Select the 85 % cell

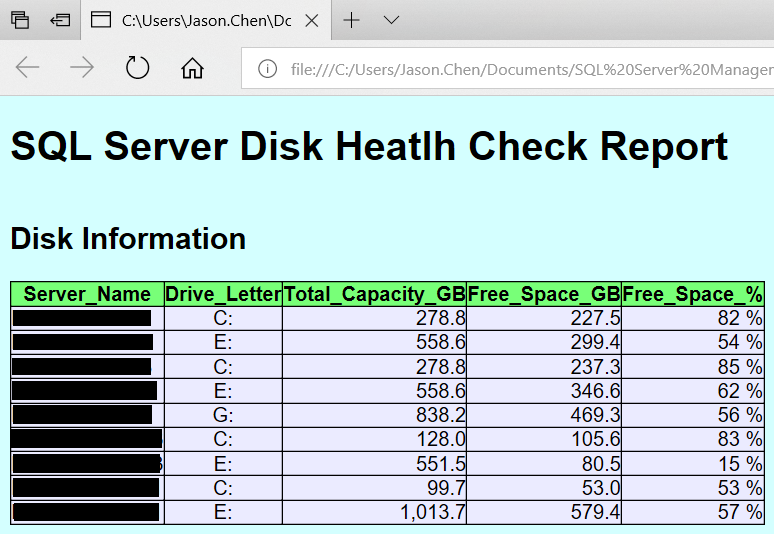click(693, 367)
